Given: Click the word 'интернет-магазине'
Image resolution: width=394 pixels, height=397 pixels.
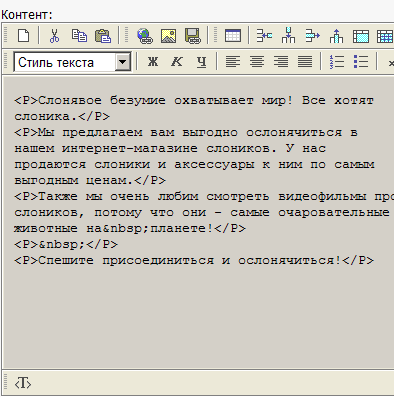Looking at the screenshot, I should point(130,148).
